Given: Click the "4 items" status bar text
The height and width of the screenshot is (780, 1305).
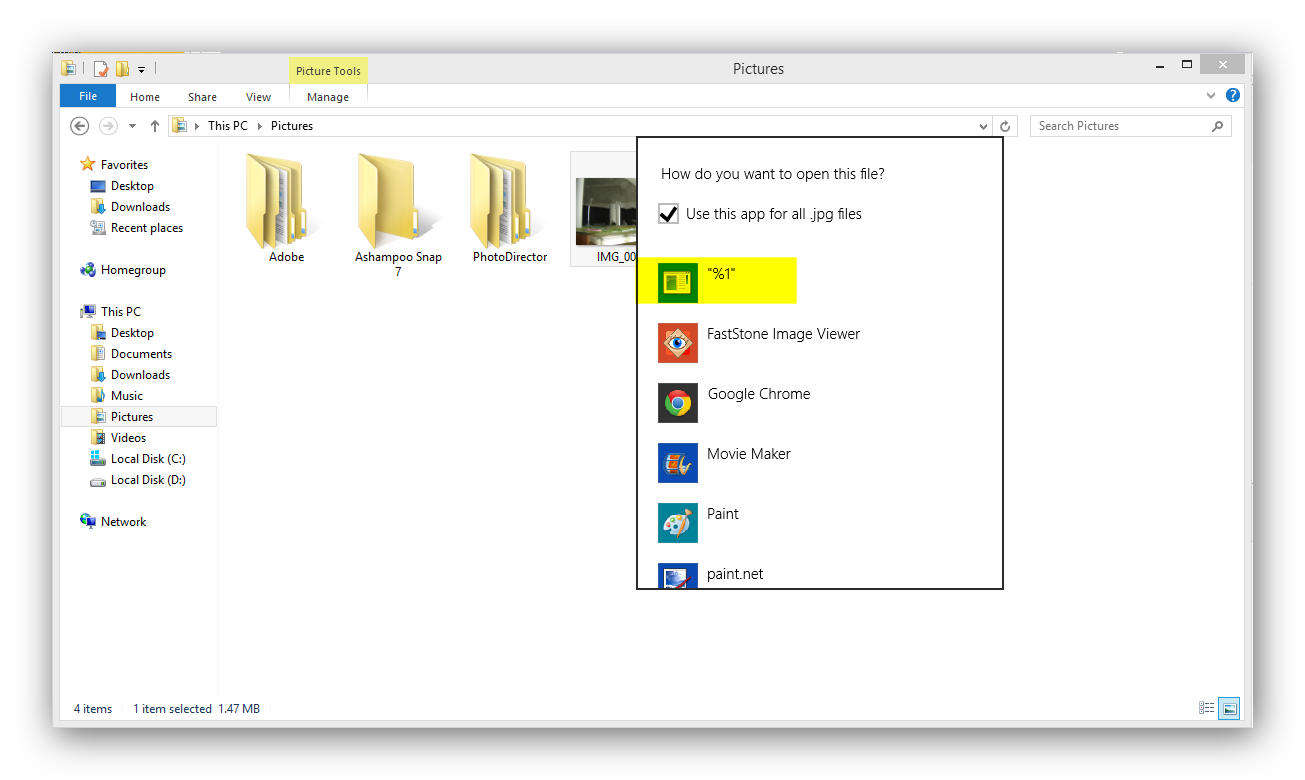Looking at the screenshot, I should [93, 709].
